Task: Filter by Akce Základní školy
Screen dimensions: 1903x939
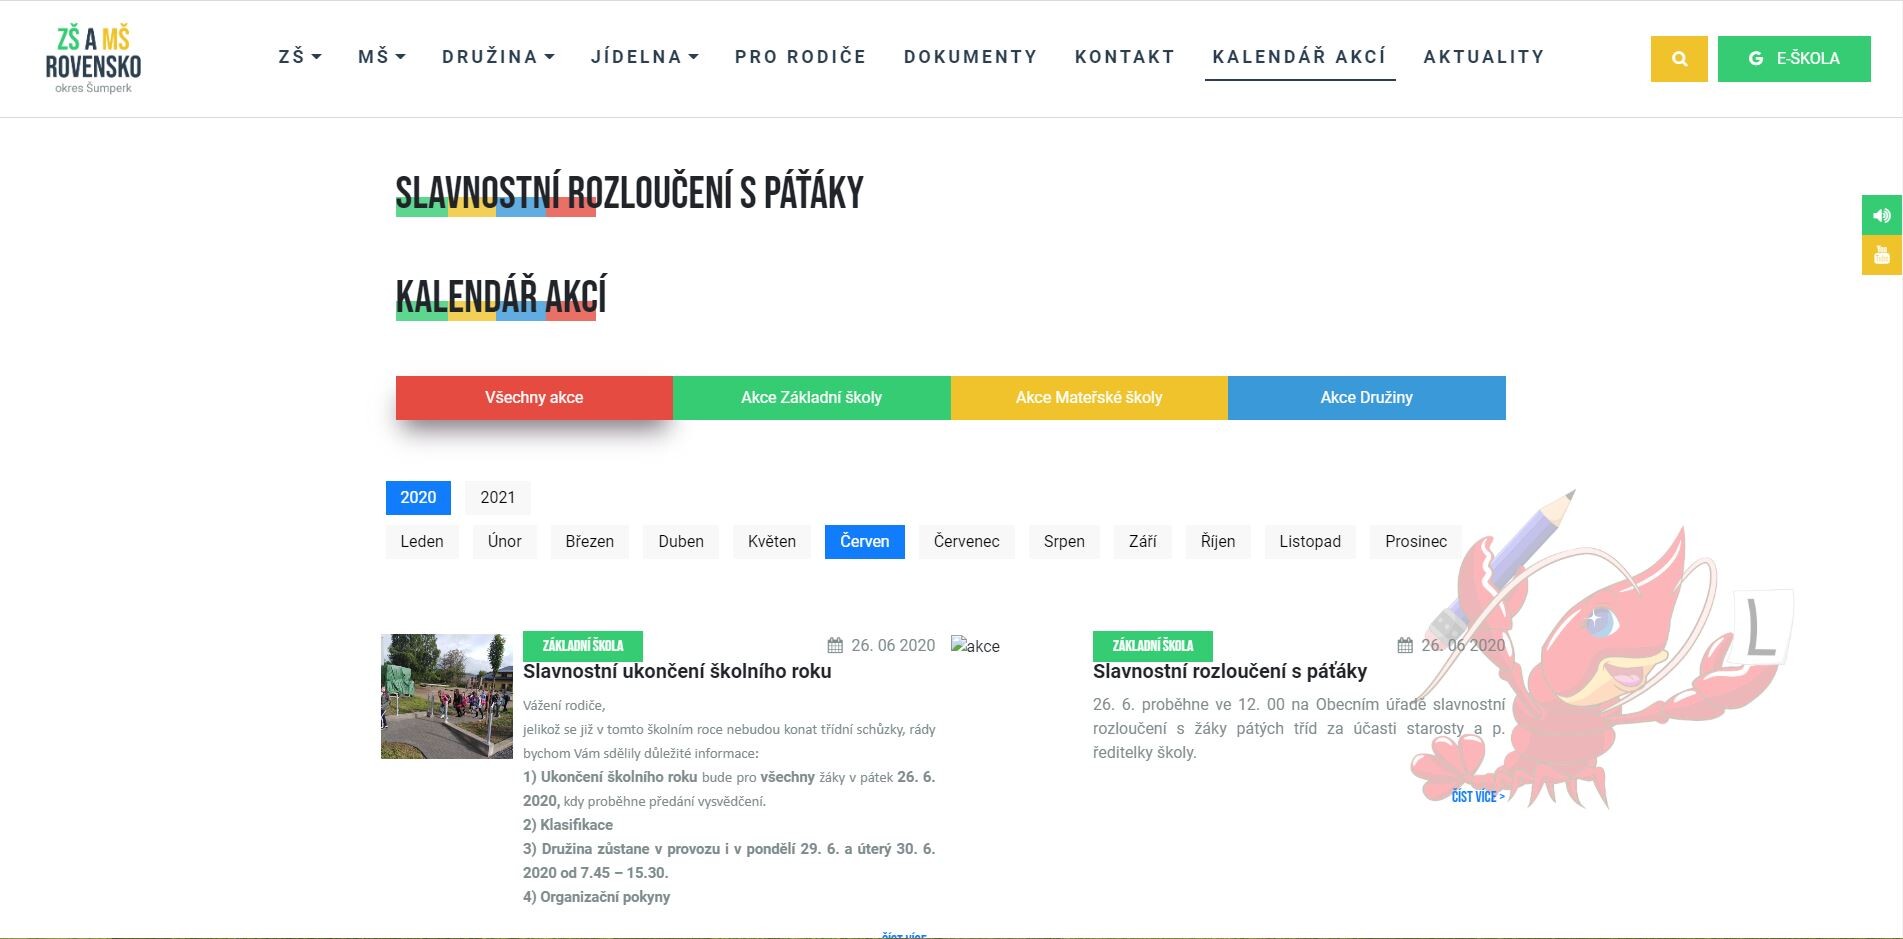Action: click(x=811, y=398)
